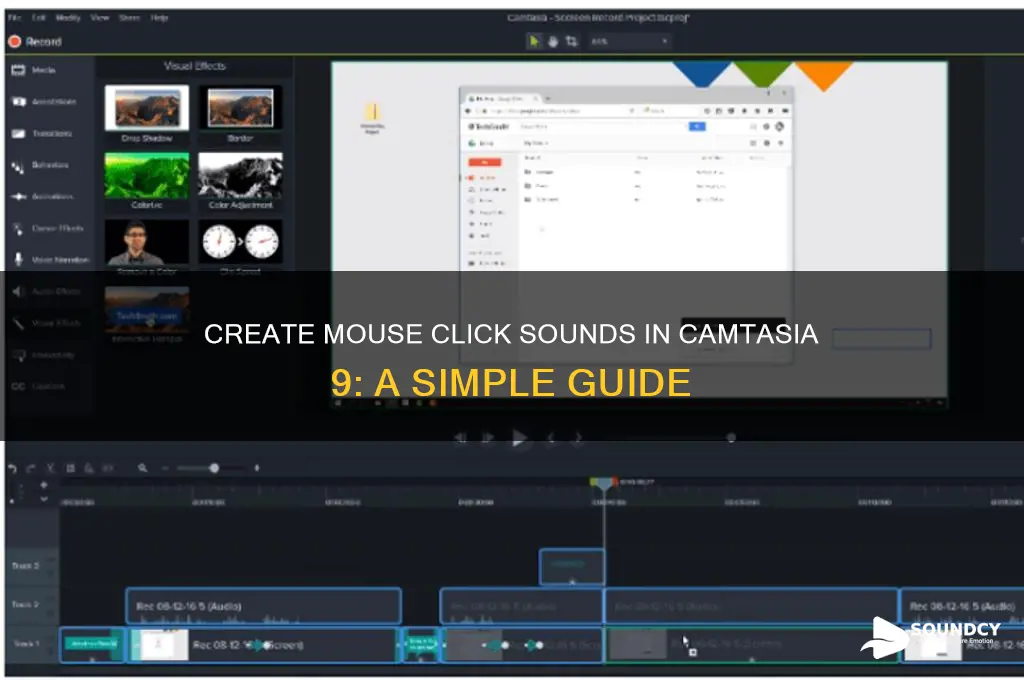Open the Help menu
The image size is (1024, 680).
click(159, 18)
